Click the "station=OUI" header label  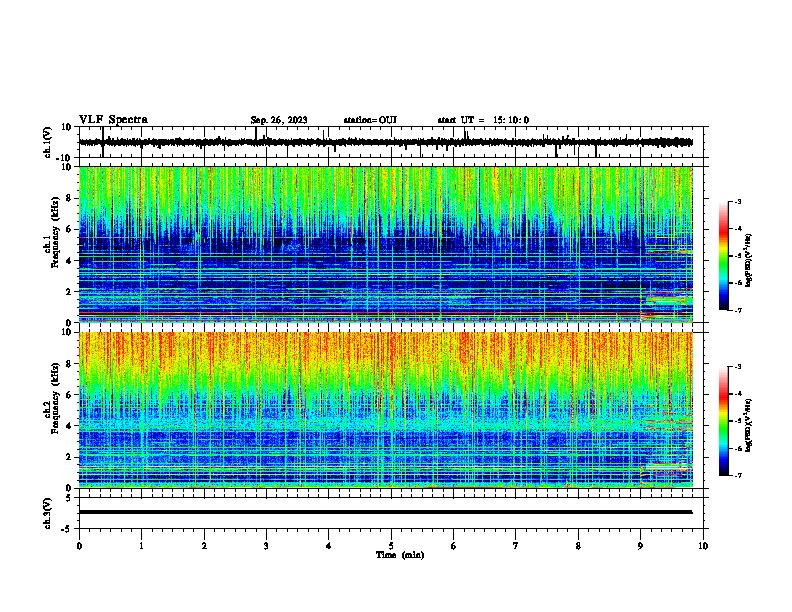click(370, 120)
